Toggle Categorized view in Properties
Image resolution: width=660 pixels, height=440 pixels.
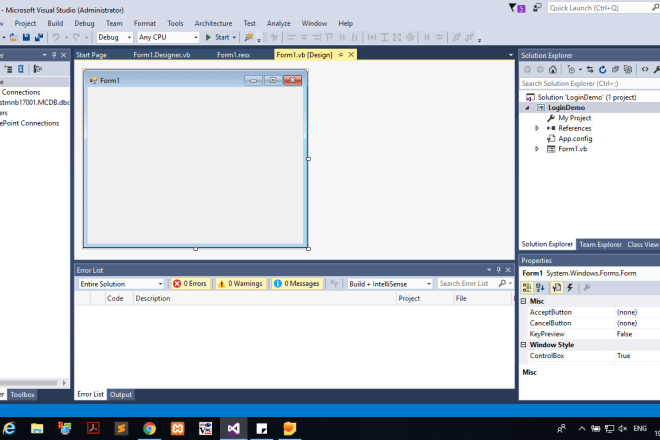[x=527, y=288]
